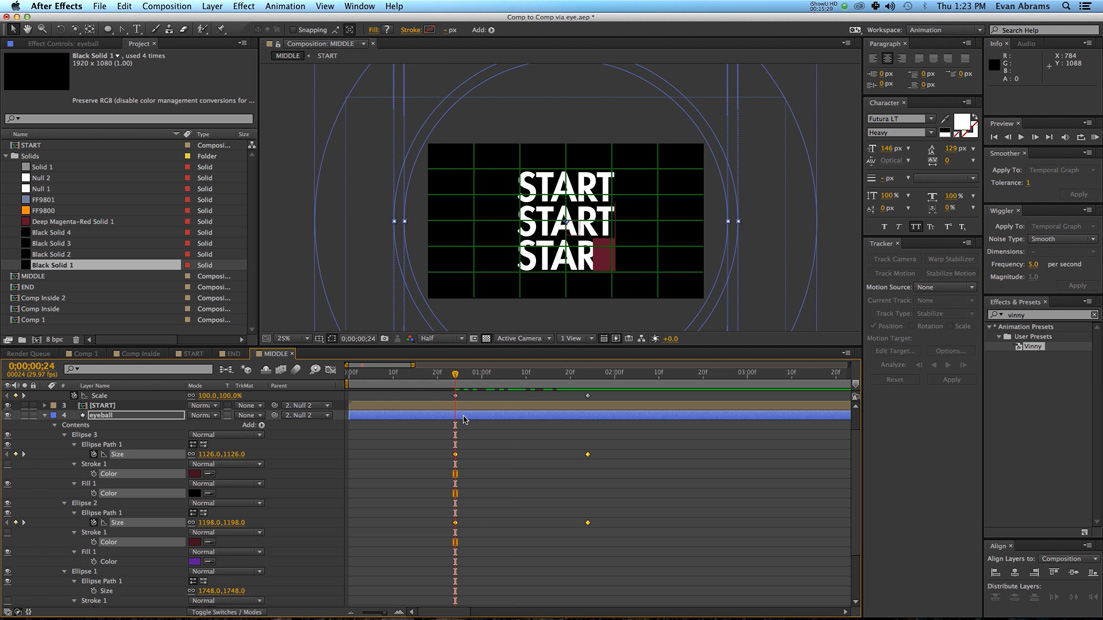Select the Brush tool
Viewport: 1103px width, 620px height.
point(155,30)
